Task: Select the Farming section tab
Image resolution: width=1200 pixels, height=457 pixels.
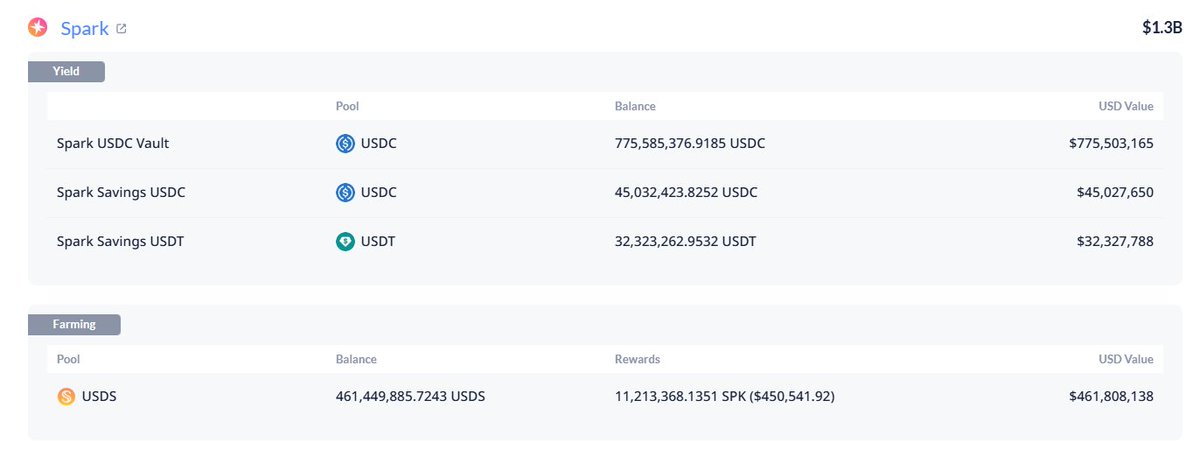Action: coord(74,324)
